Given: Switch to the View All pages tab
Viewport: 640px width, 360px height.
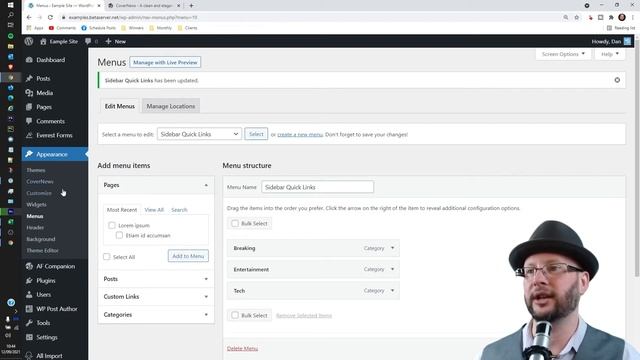Looking at the screenshot, I should pyautogui.click(x=154, y=210).
